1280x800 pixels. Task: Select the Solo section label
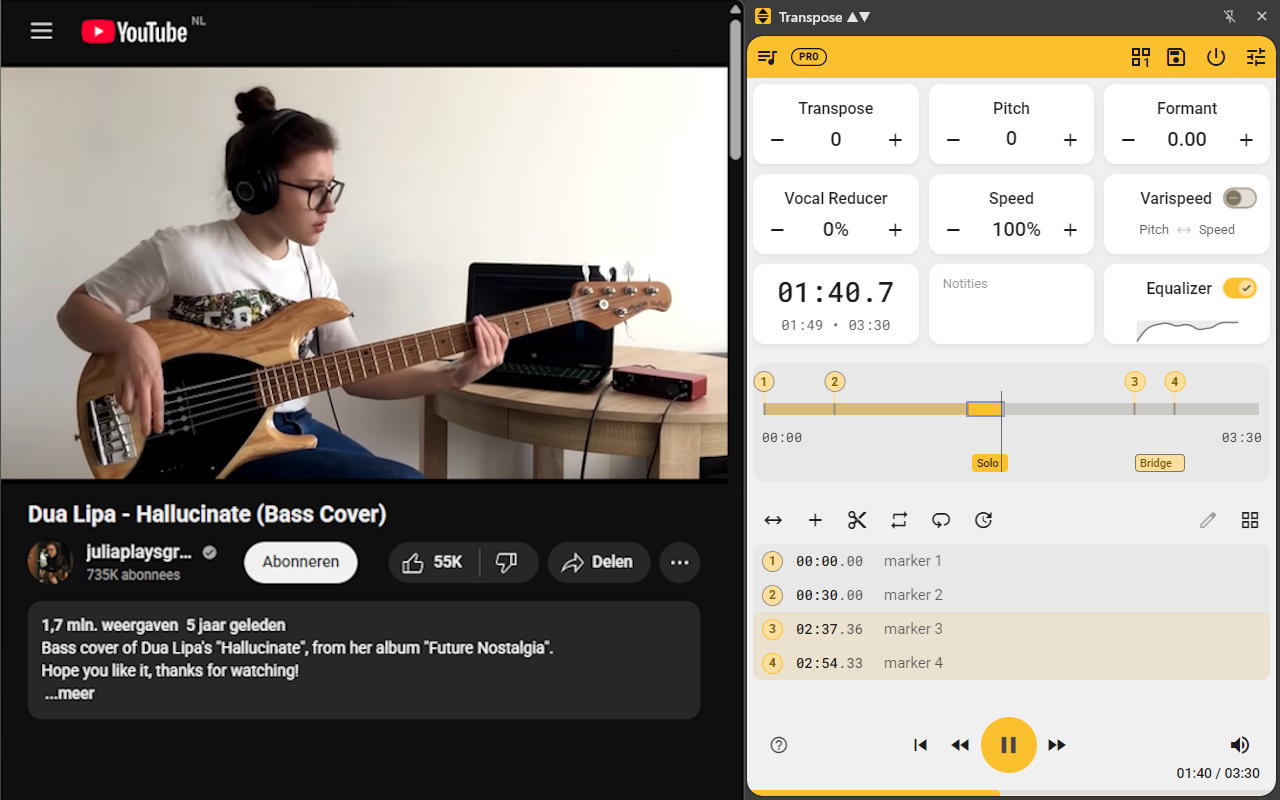[x=989, y=463]
